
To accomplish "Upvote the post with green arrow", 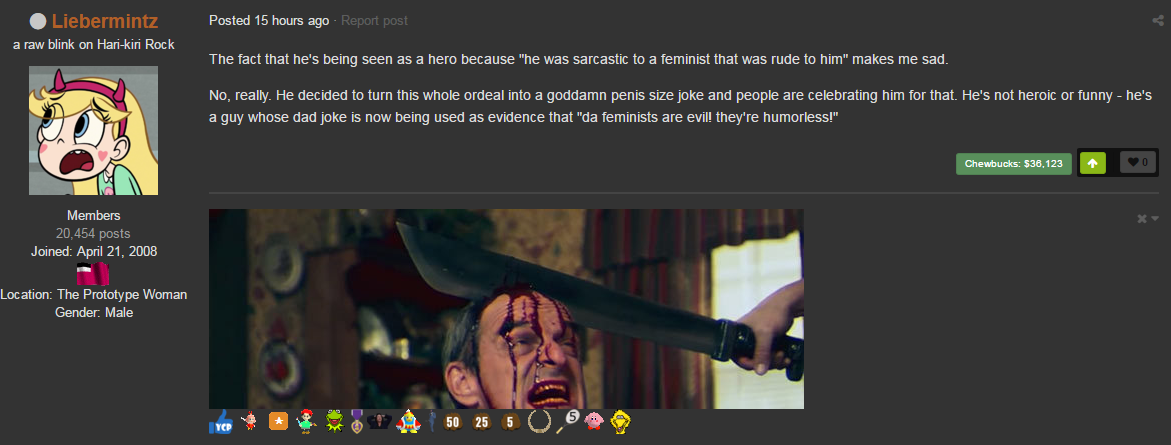I will [1092, 164].
